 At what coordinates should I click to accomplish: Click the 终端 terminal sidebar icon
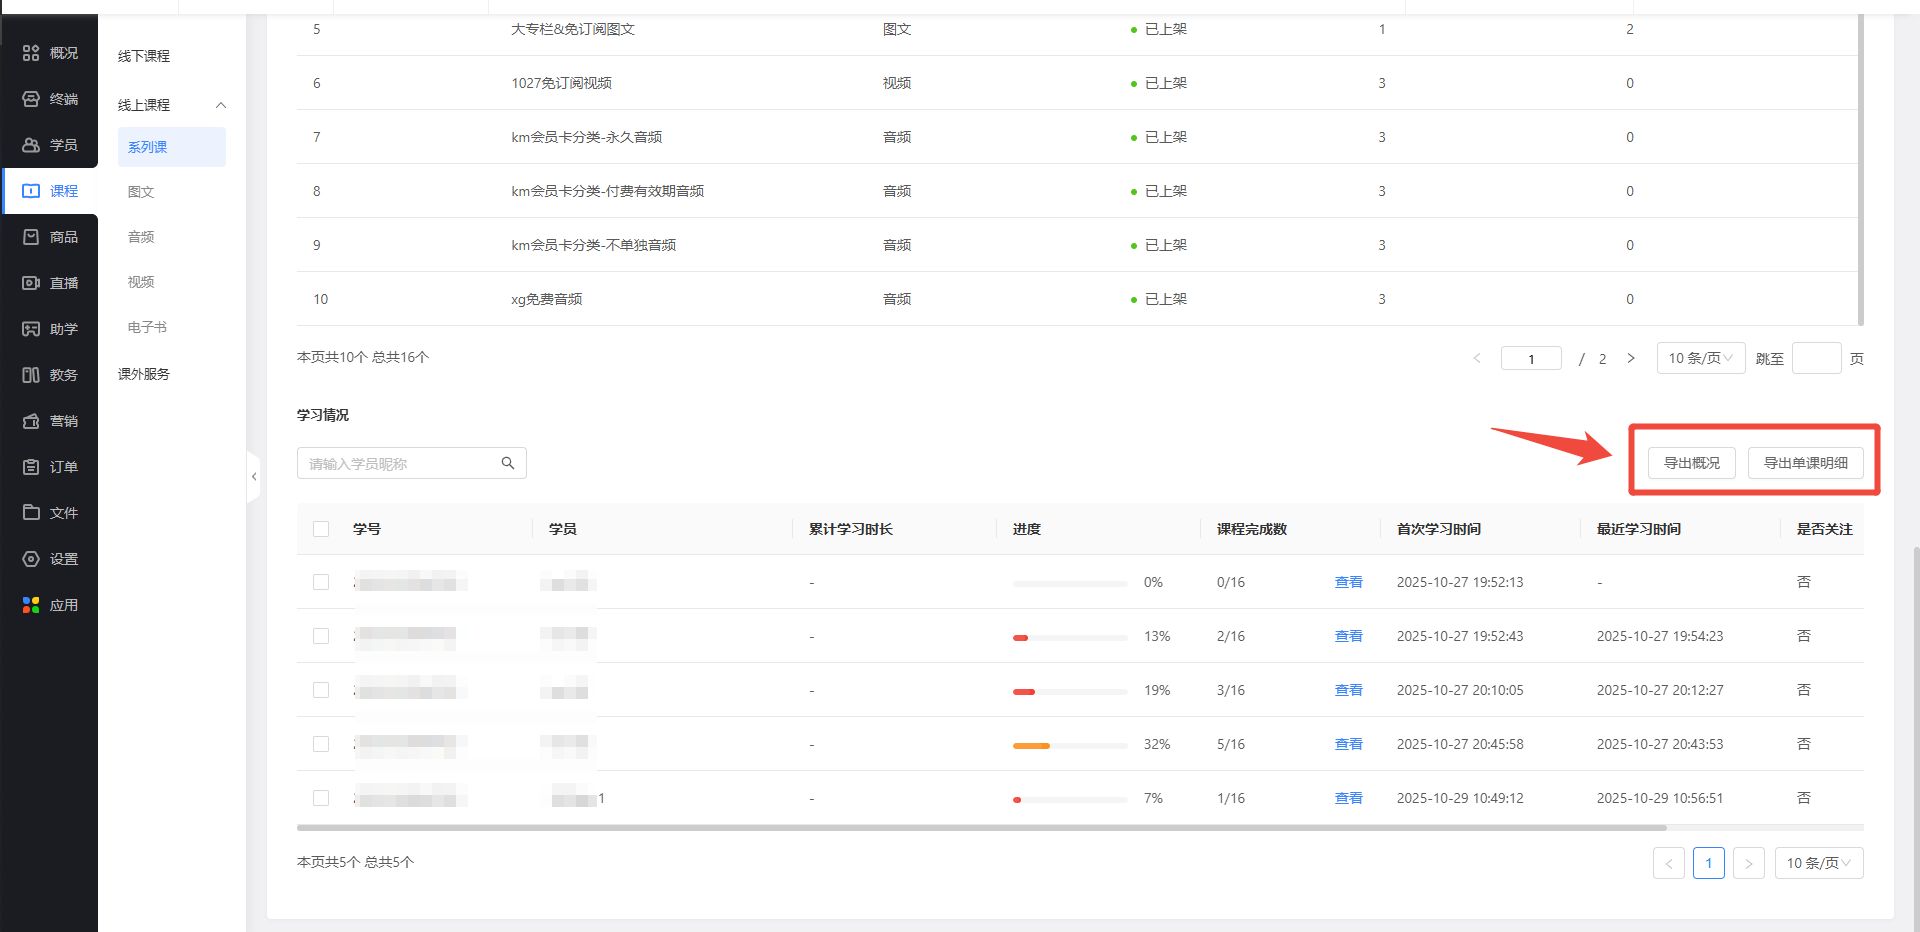click(x=31, y=99)
